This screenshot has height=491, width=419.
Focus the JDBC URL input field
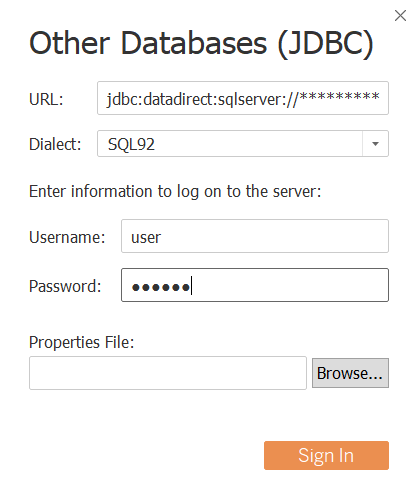(243, 98)
